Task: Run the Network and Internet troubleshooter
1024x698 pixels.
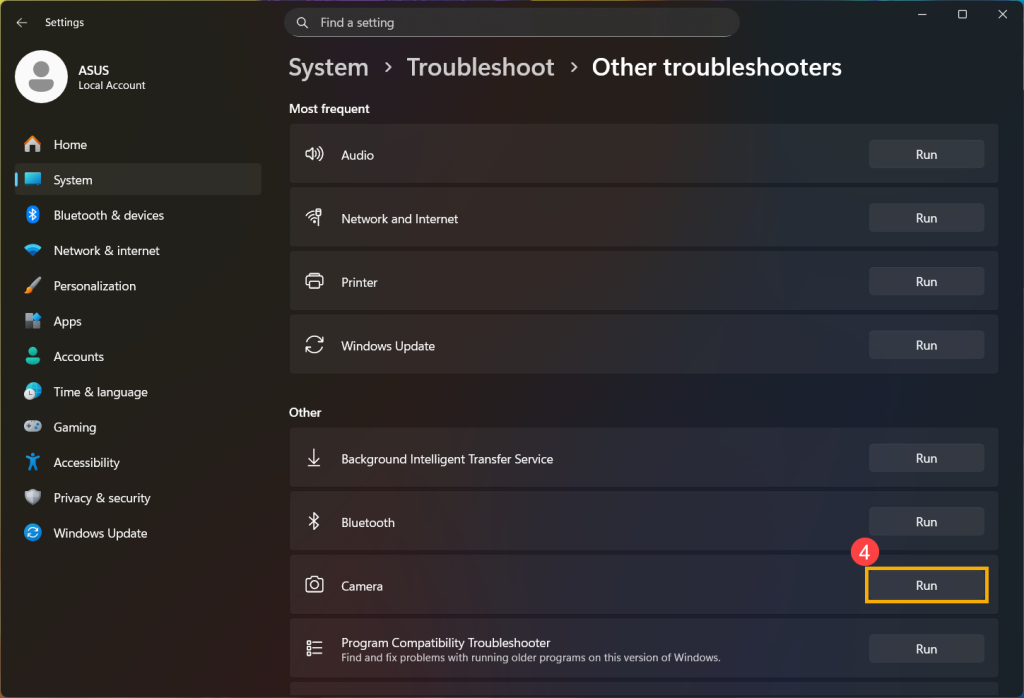Action: pos(926,218)
